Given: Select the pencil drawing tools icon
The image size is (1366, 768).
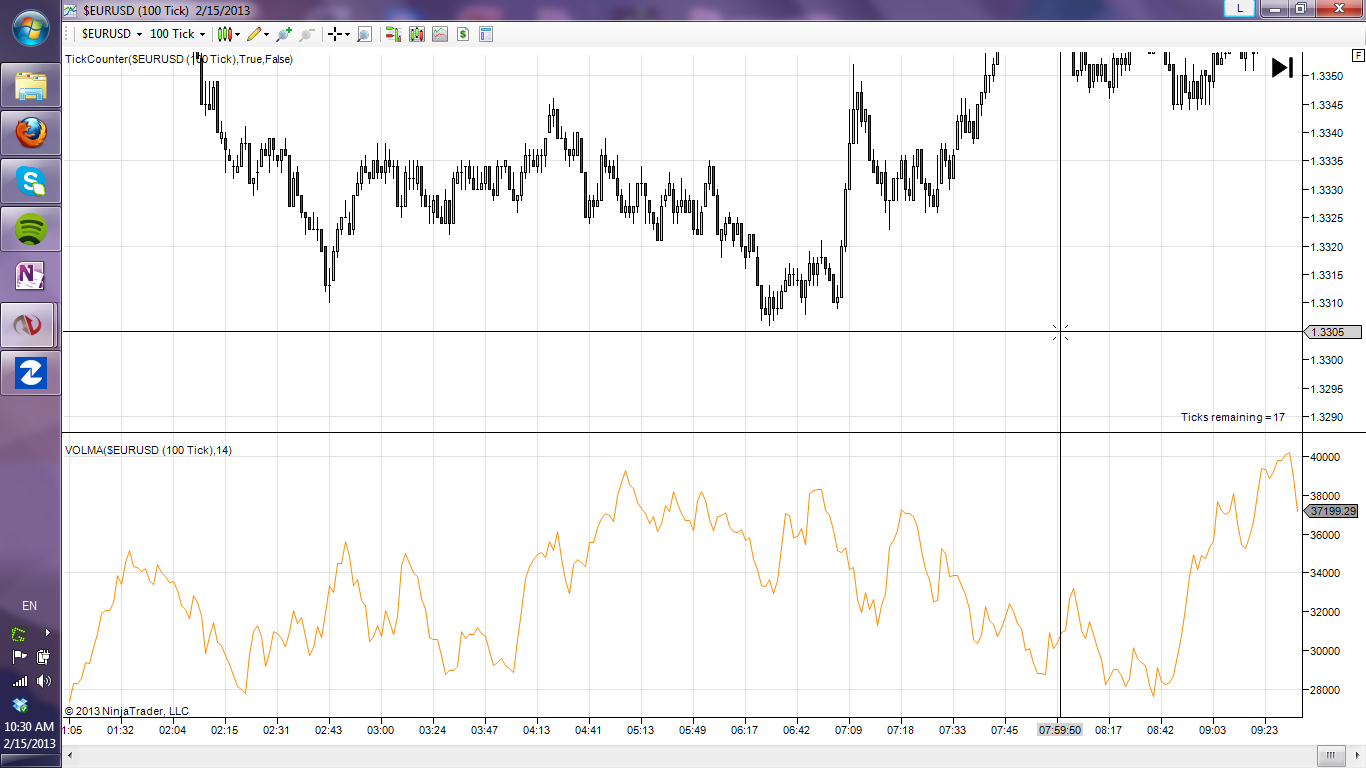Looking at the screenshot, I should point(254,34).
